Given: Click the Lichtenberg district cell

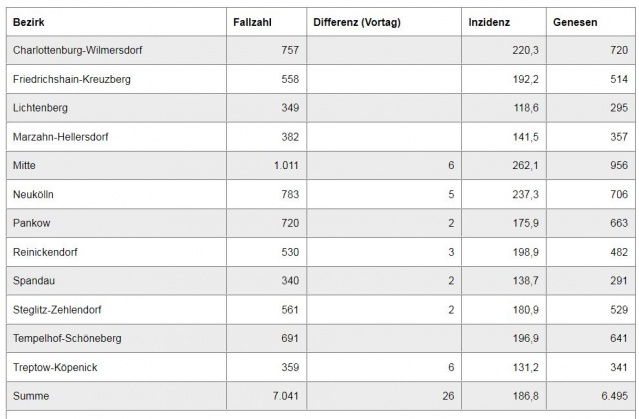Looking at the screenshot, I should coord(42,105).
